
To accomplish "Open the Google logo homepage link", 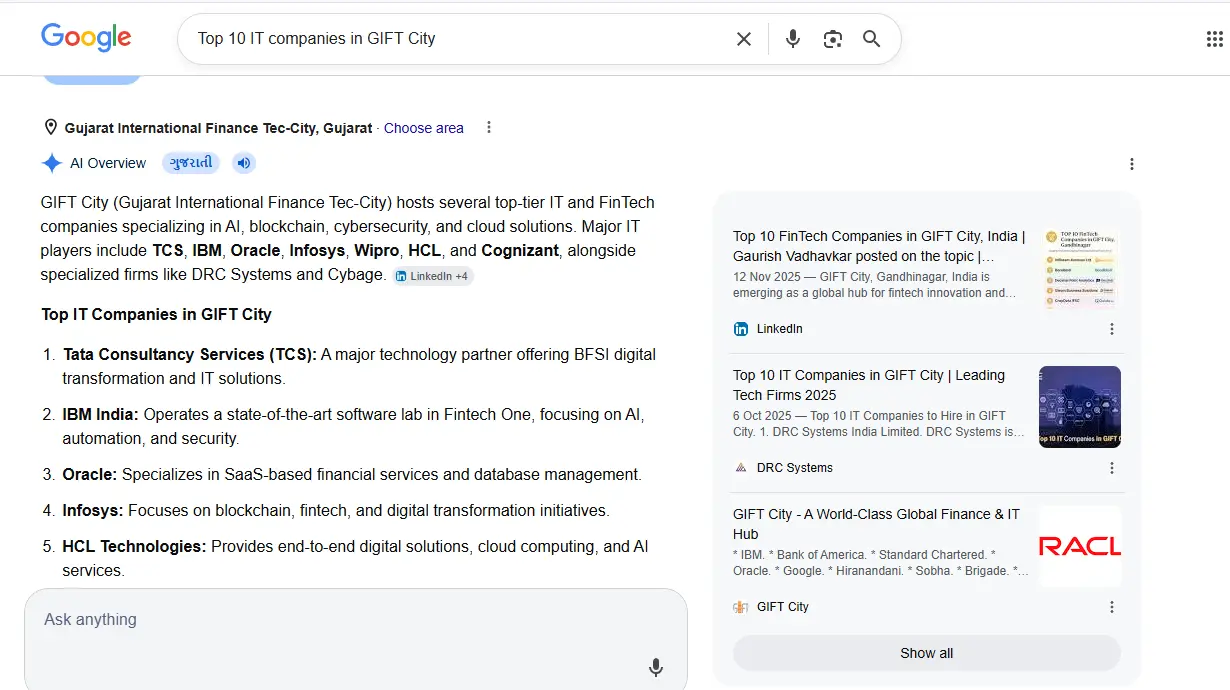I will tap(86, 38).
